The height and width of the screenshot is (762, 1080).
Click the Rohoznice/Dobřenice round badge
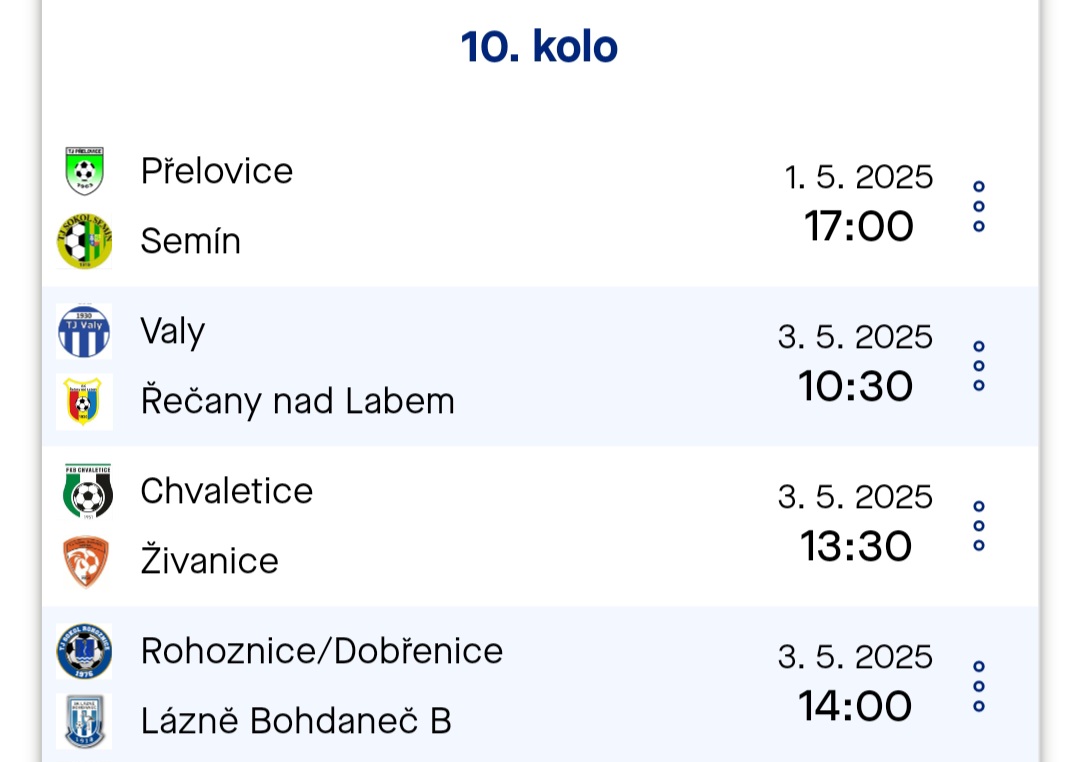pyautogui.click(x=84, y=651)
